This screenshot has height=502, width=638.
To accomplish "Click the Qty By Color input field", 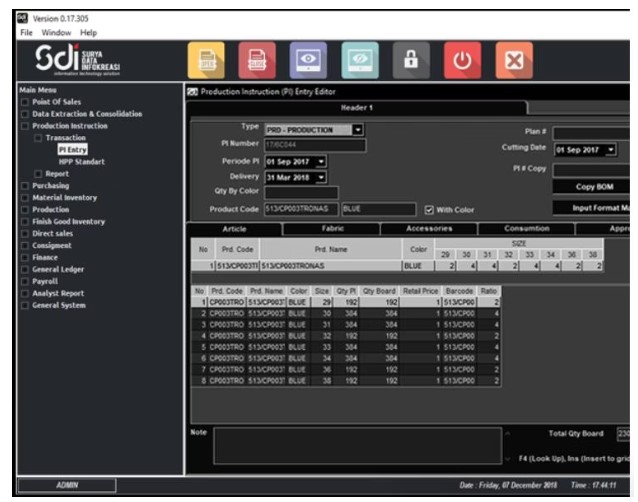I will (x=301, y=192).
